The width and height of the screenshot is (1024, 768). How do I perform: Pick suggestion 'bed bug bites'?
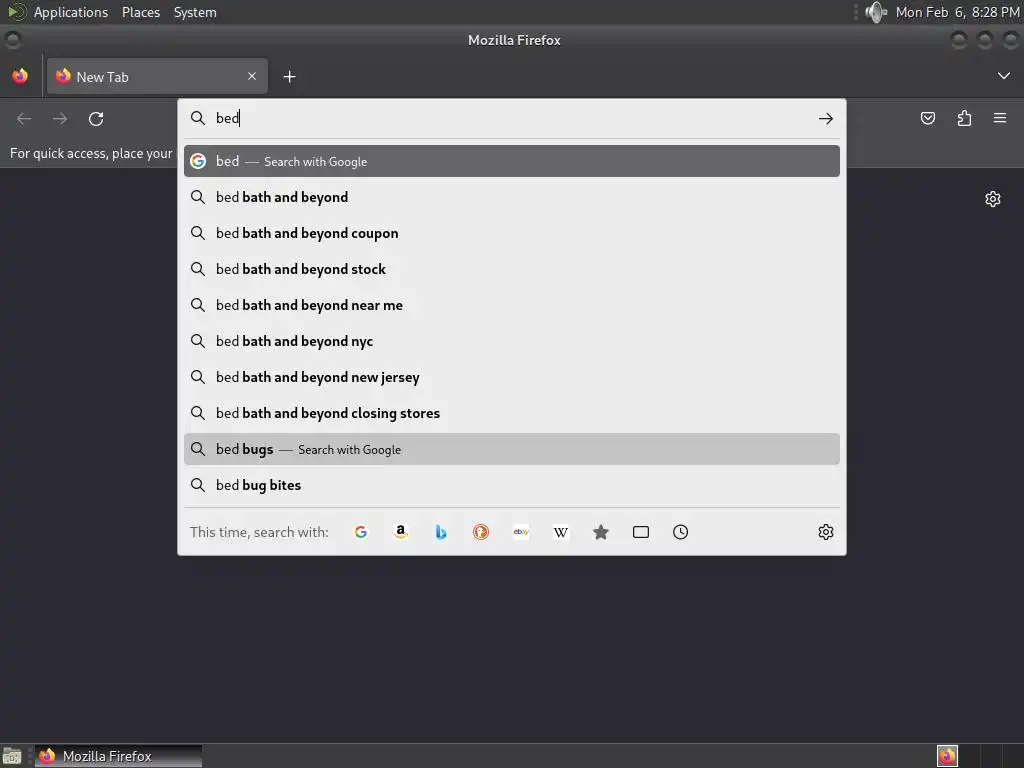(512, 485)
